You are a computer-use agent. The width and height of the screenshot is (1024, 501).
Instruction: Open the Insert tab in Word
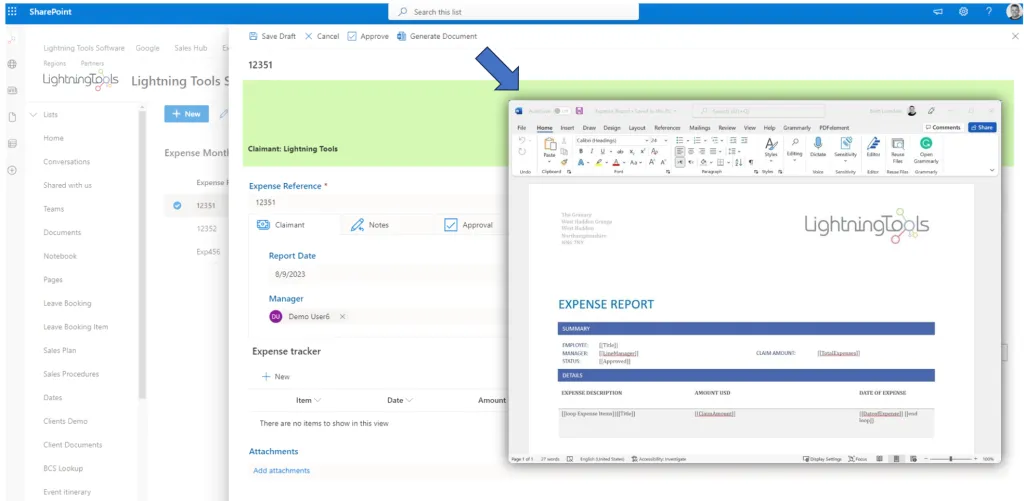[567, 128]
